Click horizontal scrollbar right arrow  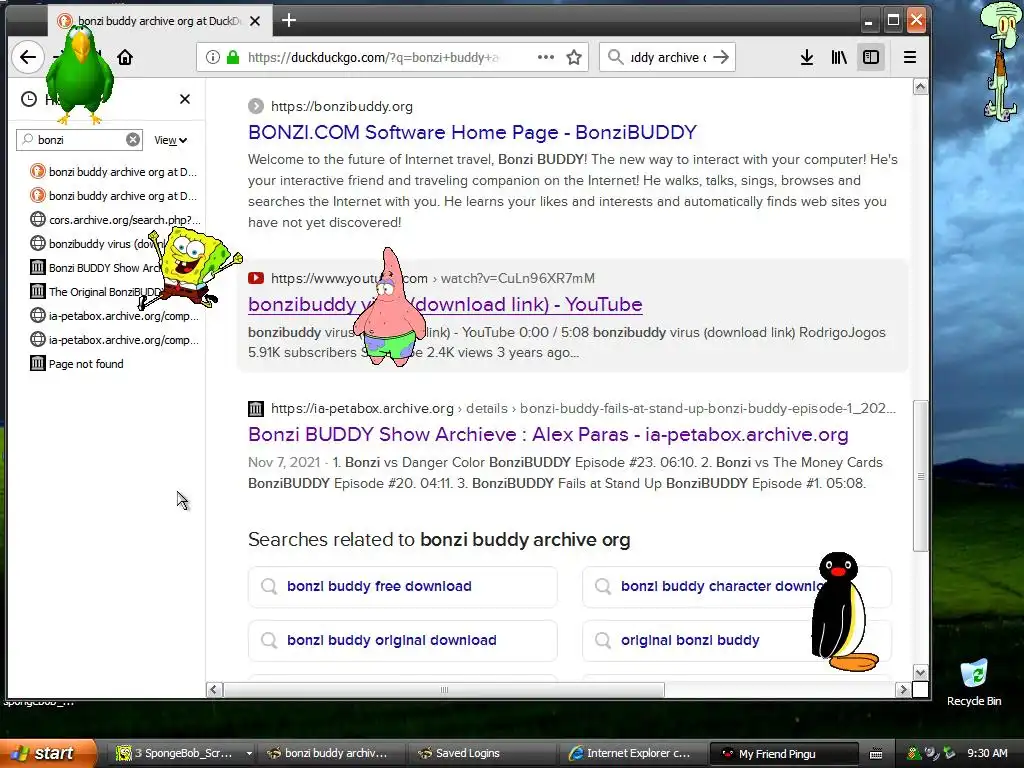tap(903, 690)
